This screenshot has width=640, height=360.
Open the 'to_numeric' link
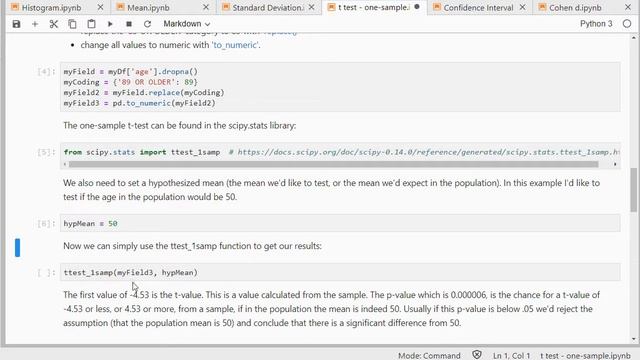tap(235, 45)
